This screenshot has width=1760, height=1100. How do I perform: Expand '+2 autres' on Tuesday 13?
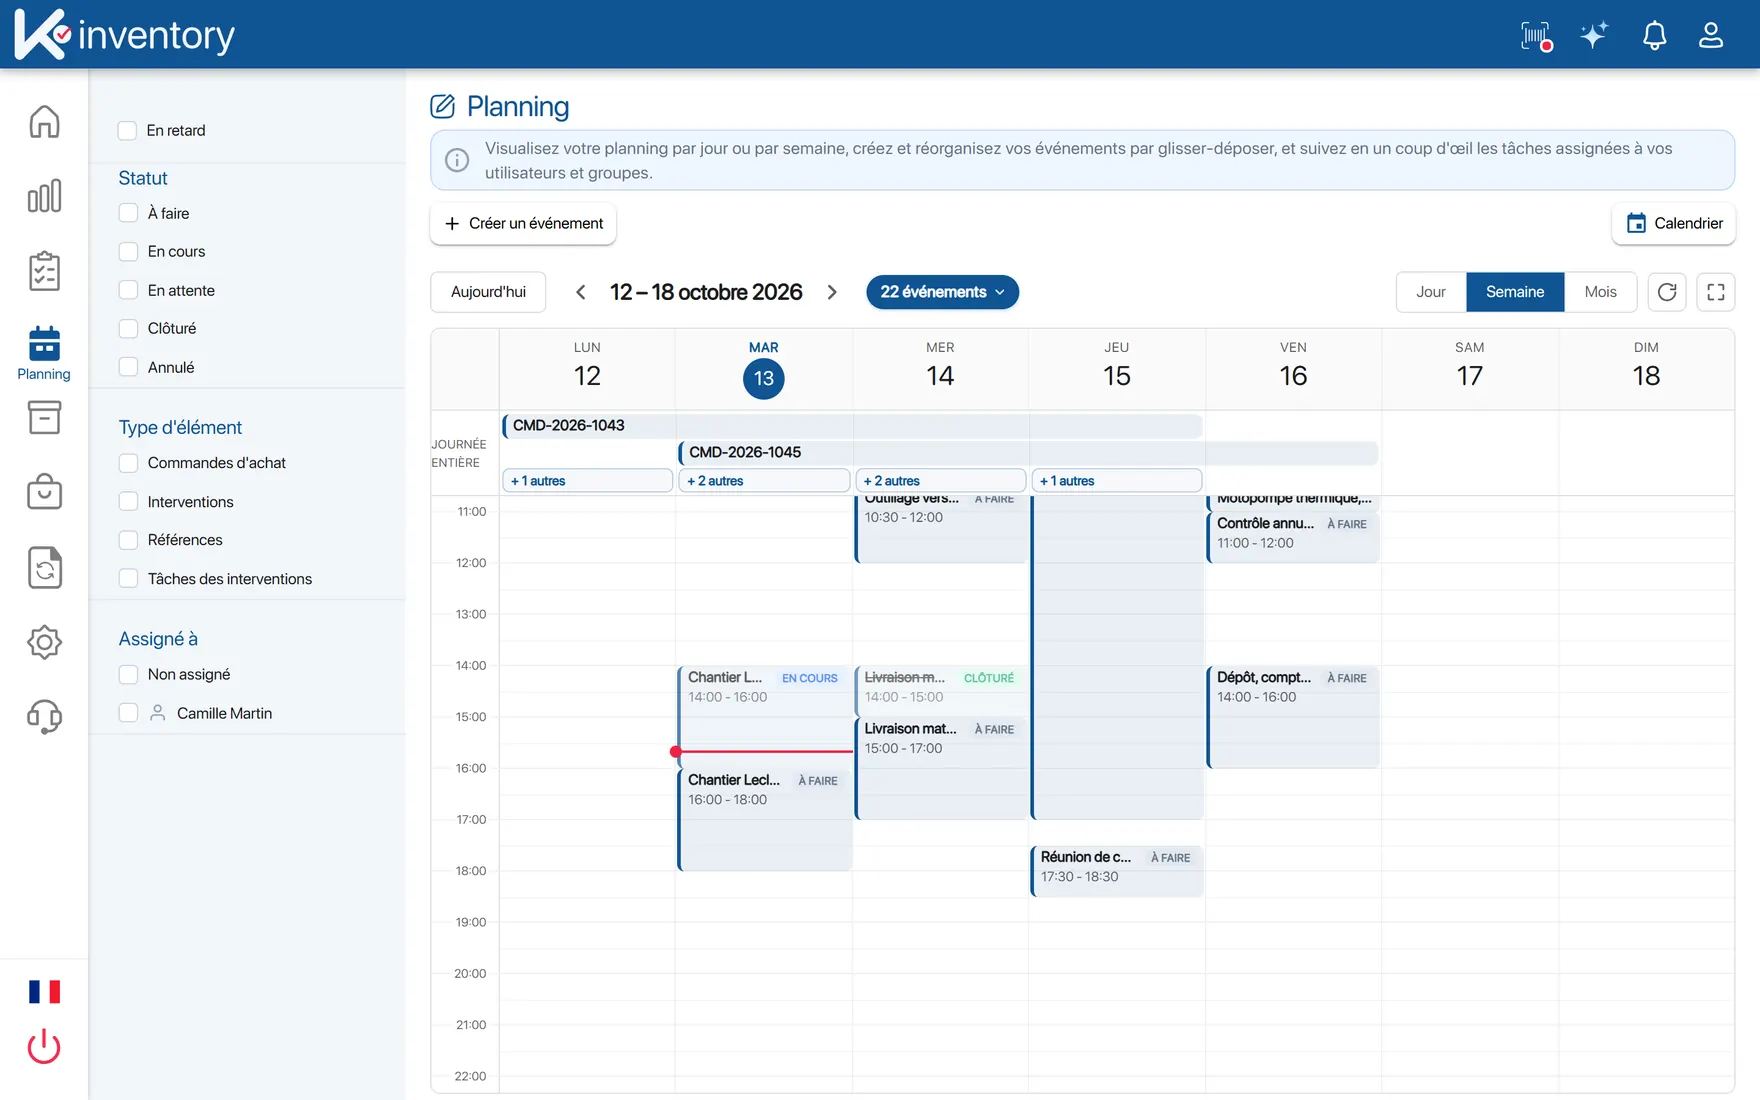click(x=764, y=481)
